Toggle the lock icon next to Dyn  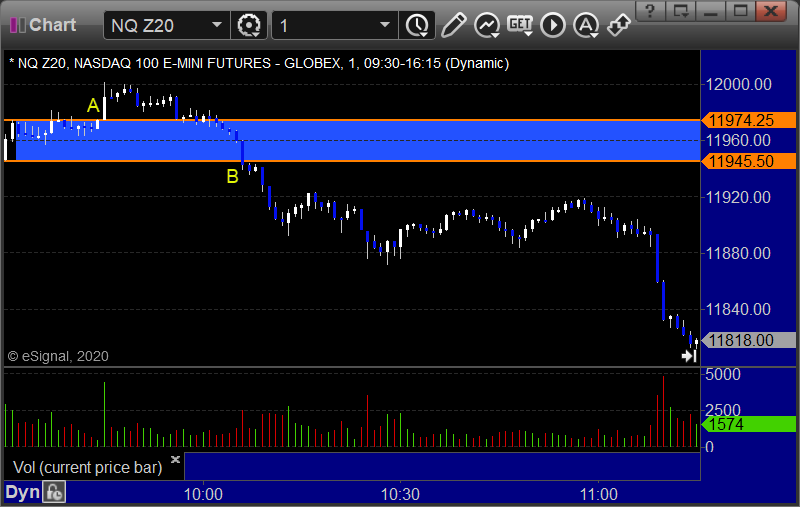[x=54, y=493]
